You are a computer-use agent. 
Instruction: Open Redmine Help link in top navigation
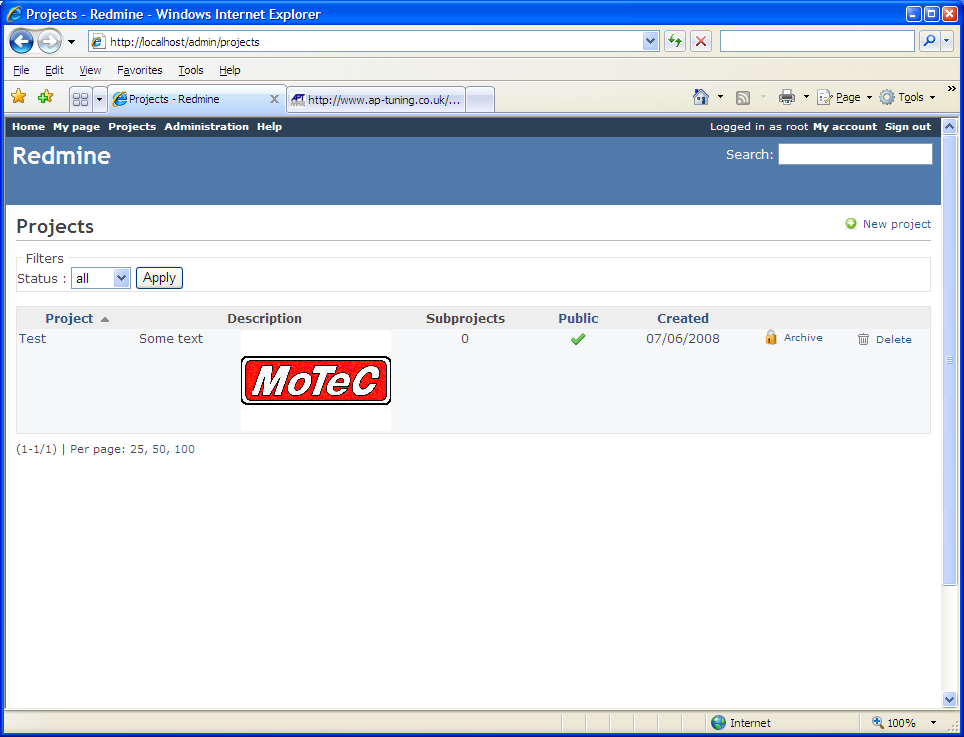[269, 127]
